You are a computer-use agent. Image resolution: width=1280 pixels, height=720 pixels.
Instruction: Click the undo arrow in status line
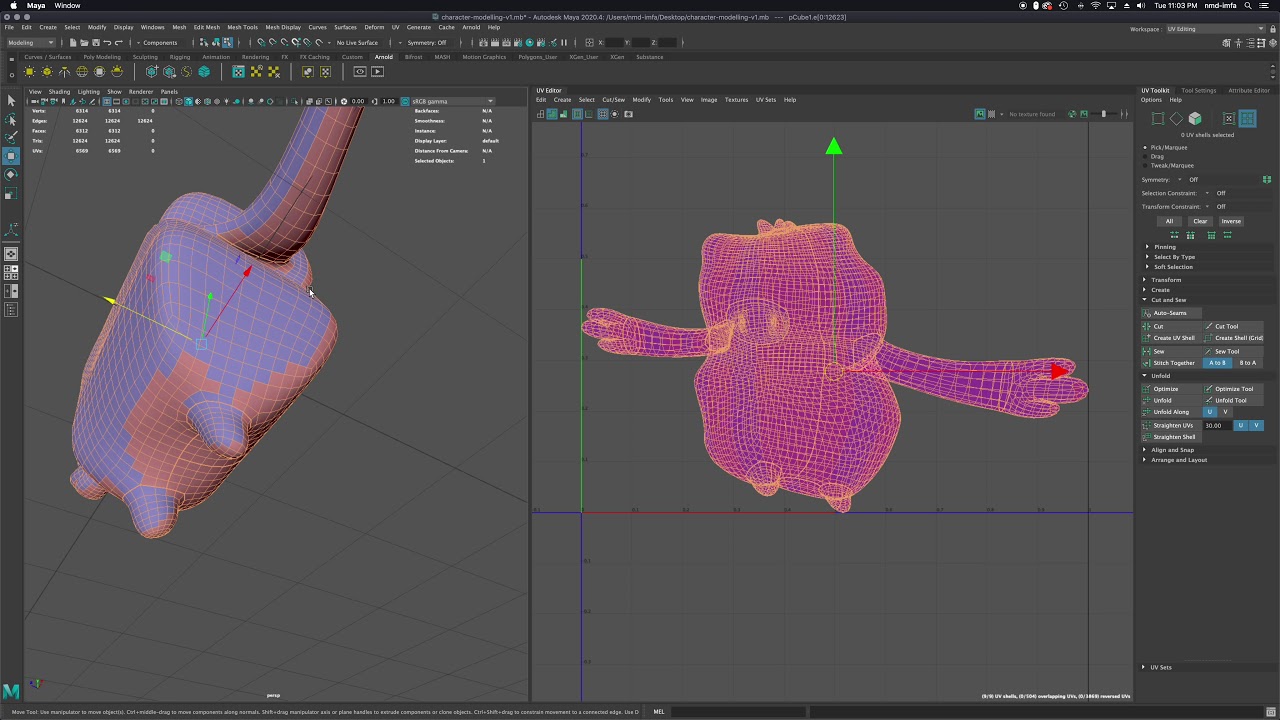(x=108, y=42)
